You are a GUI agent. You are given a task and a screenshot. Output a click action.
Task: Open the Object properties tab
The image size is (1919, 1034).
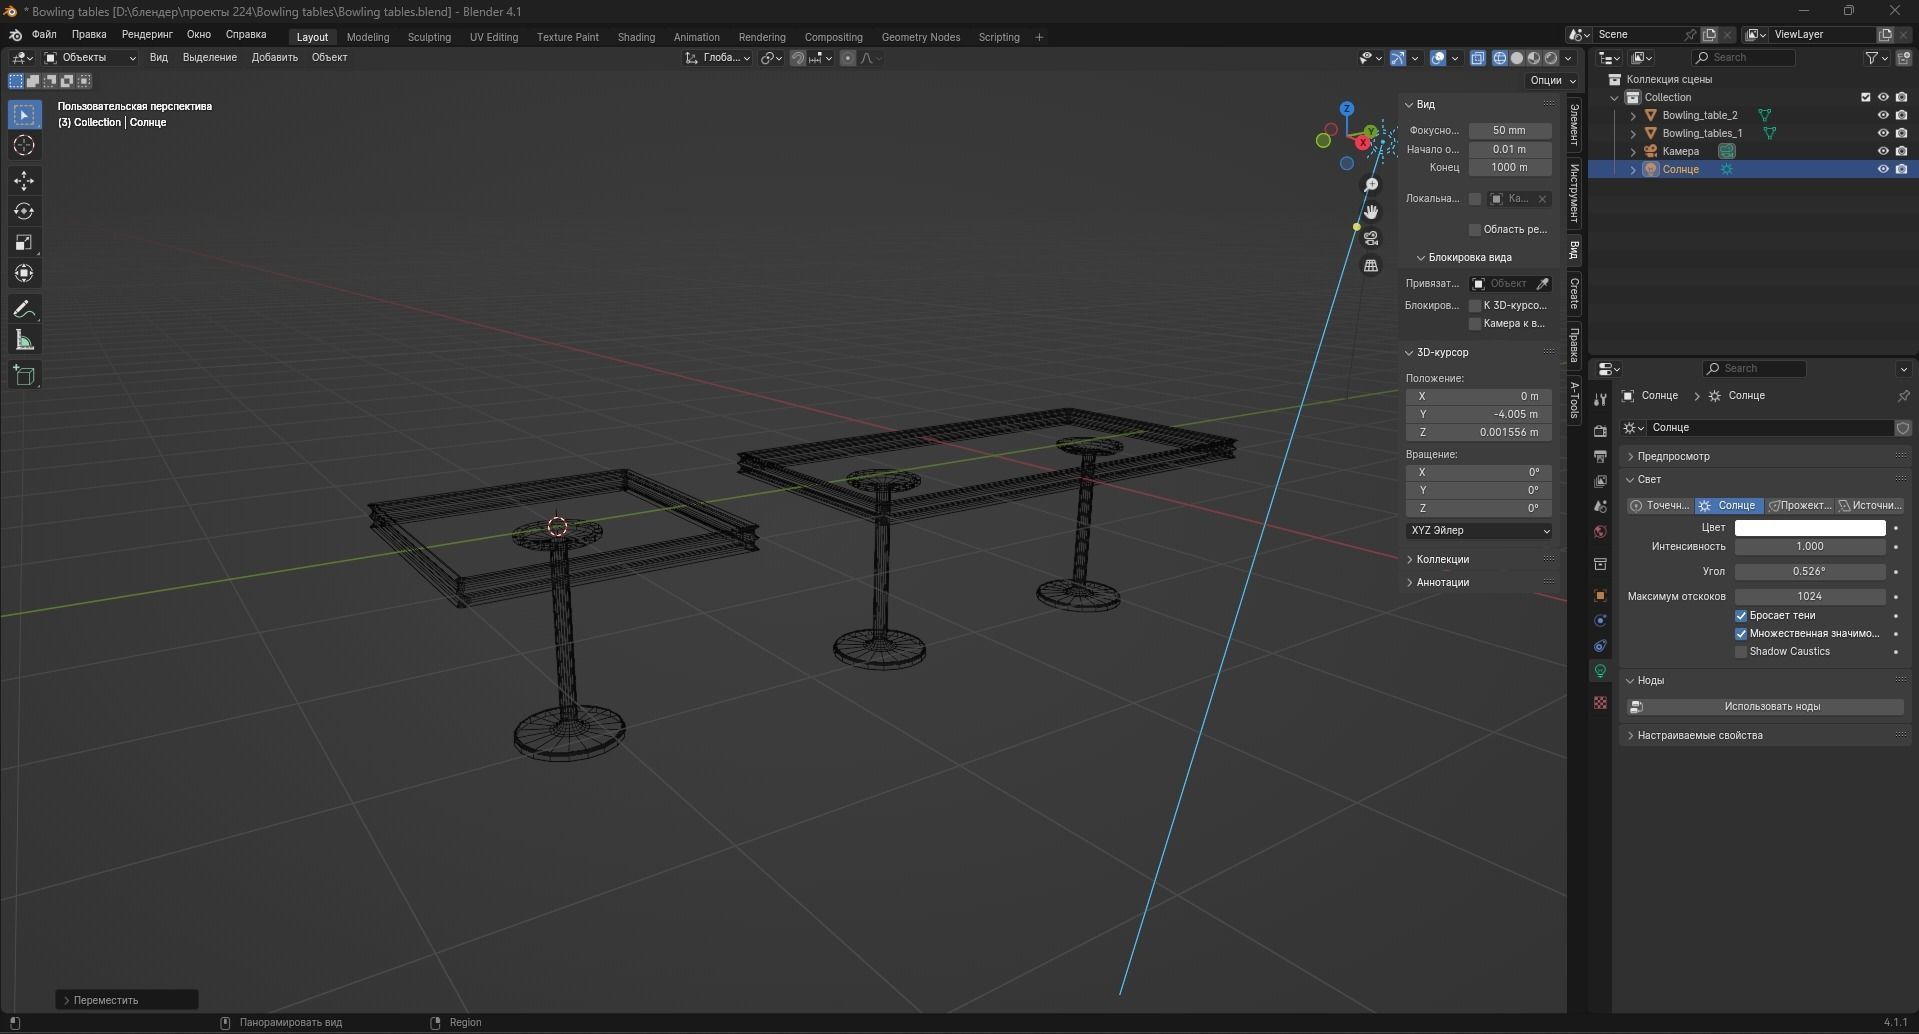[x=1600, y=596]
